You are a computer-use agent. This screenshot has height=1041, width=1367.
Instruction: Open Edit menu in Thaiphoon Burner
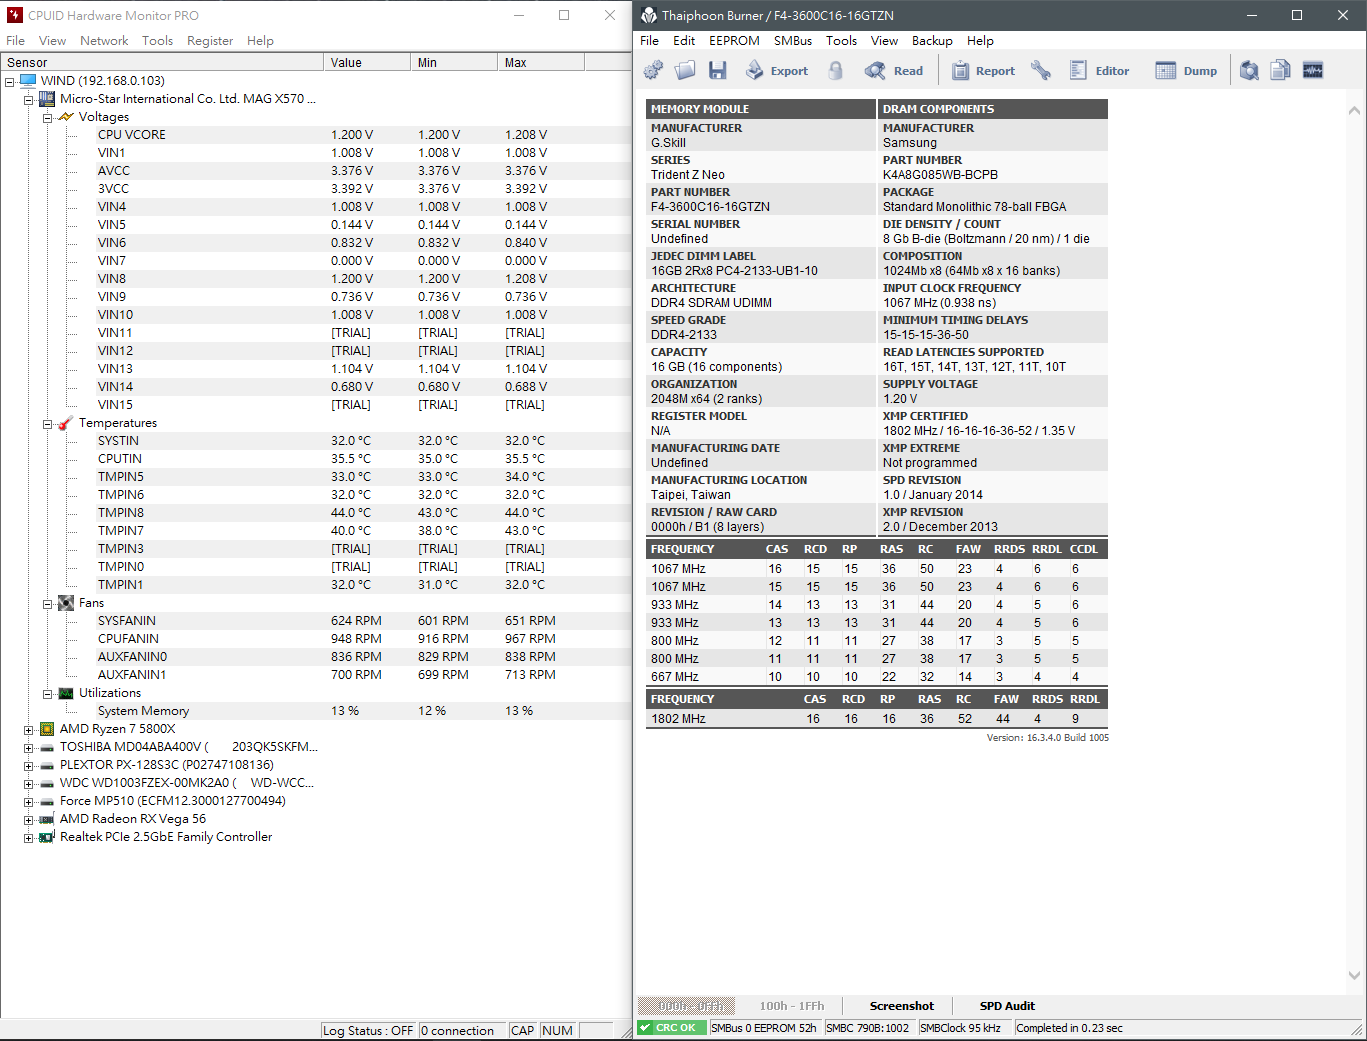[x=684, y=41]
